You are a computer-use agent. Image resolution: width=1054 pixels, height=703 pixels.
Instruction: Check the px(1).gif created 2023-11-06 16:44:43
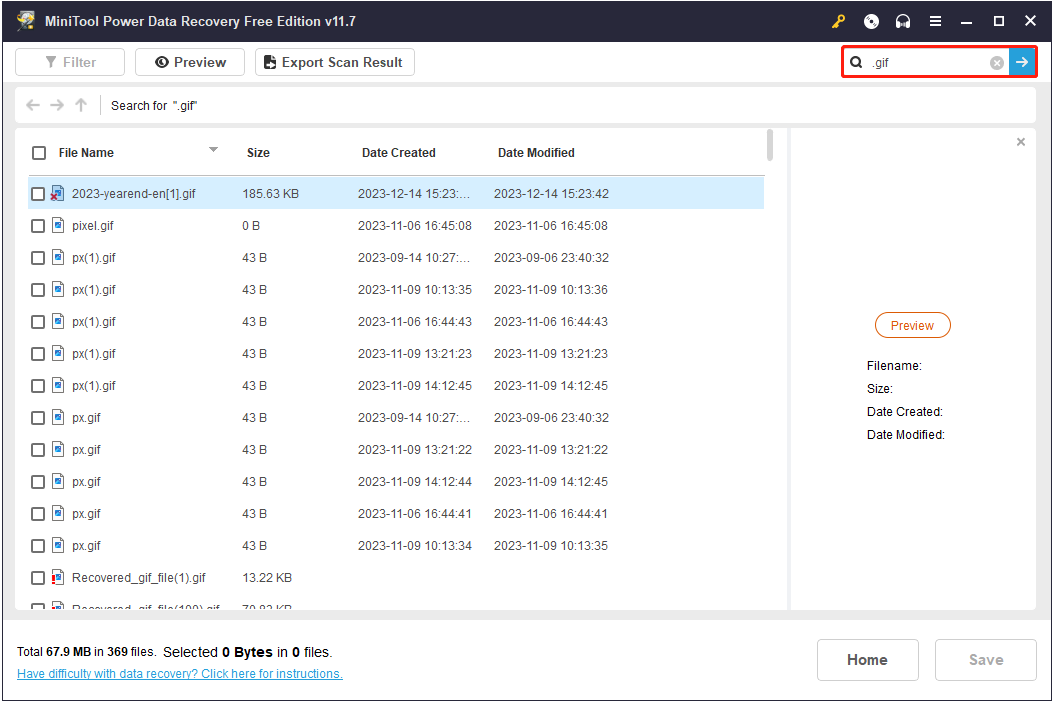(38, 322)
